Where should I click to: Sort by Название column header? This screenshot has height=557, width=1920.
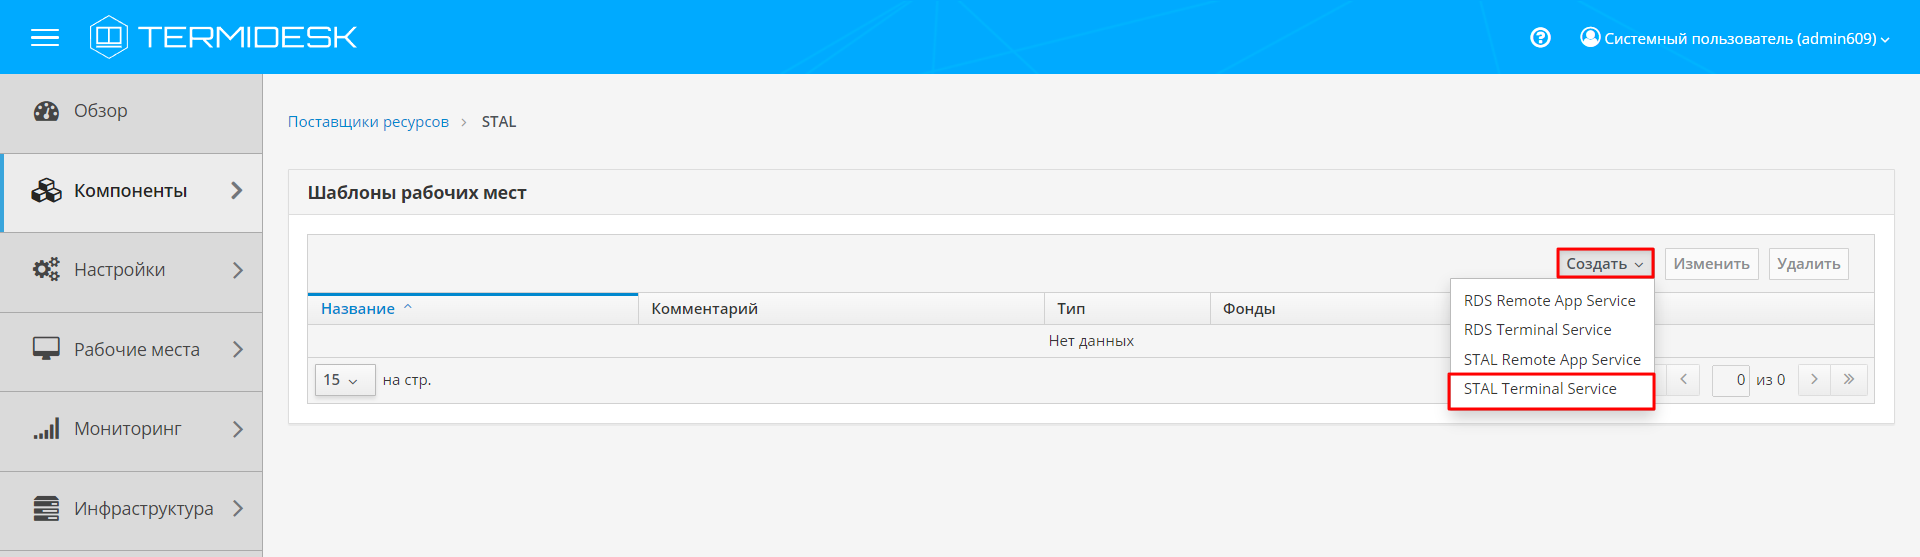click(473, 309)
